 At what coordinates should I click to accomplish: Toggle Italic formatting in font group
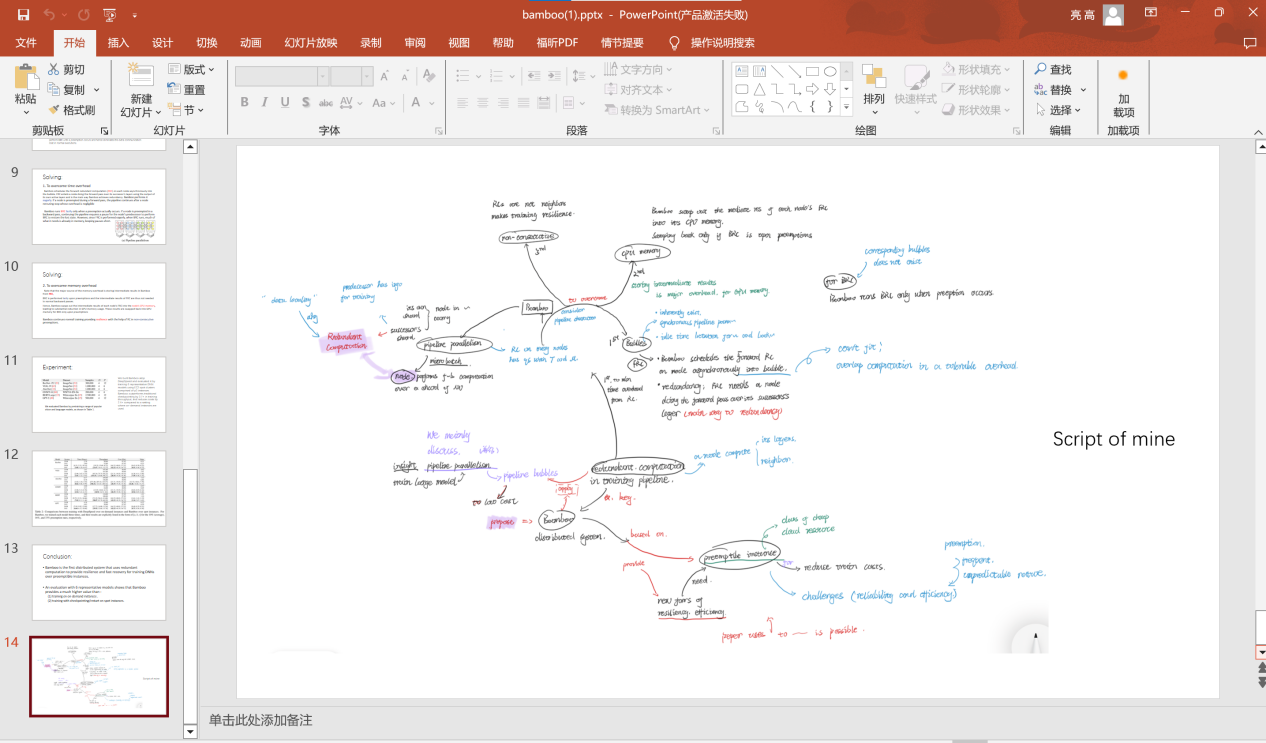coord(265,103)
